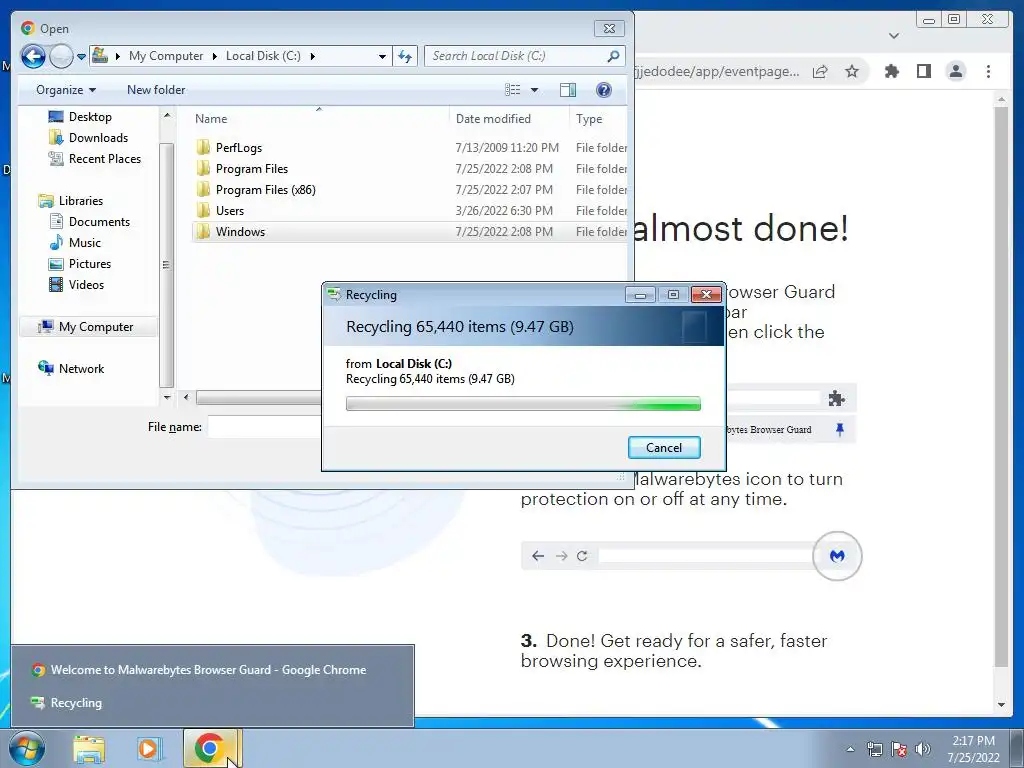Go back in the Open dialog

coord(33,56)
